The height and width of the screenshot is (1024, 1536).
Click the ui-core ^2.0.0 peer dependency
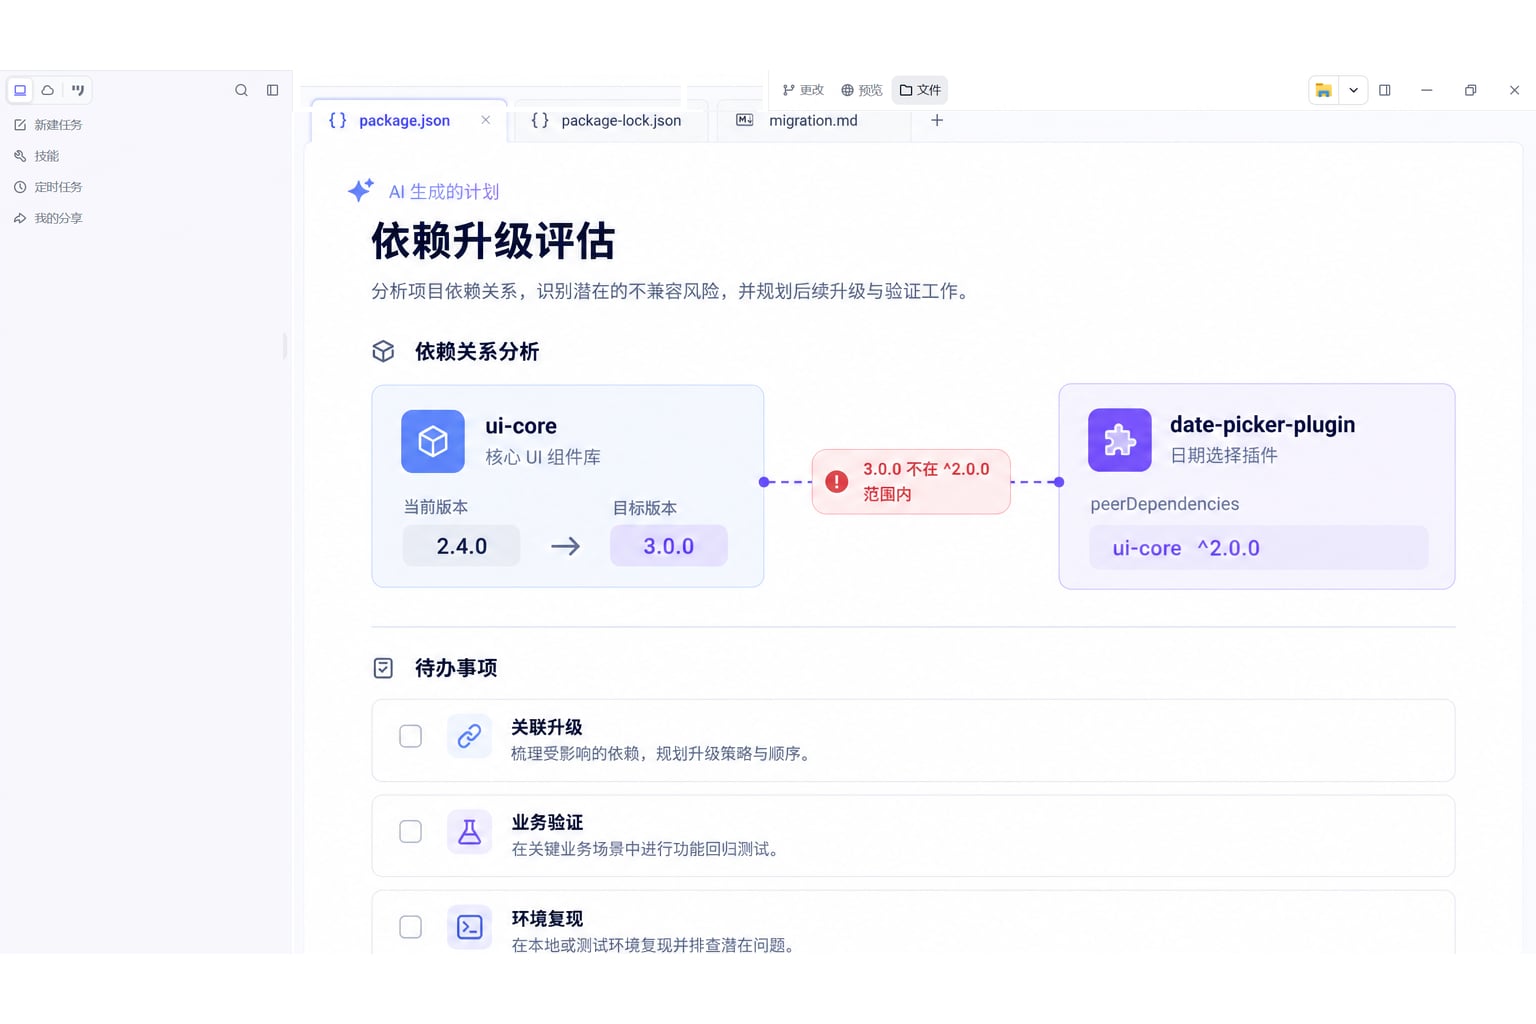point(1258,548)
